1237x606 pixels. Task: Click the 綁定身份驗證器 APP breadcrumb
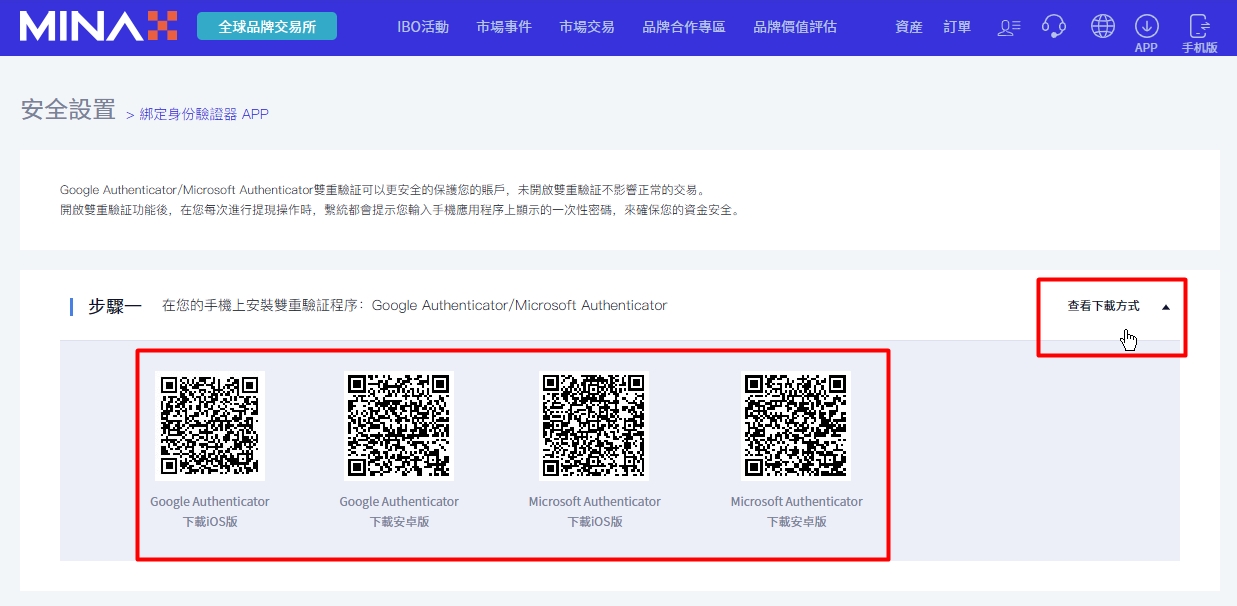pos(204,114)
